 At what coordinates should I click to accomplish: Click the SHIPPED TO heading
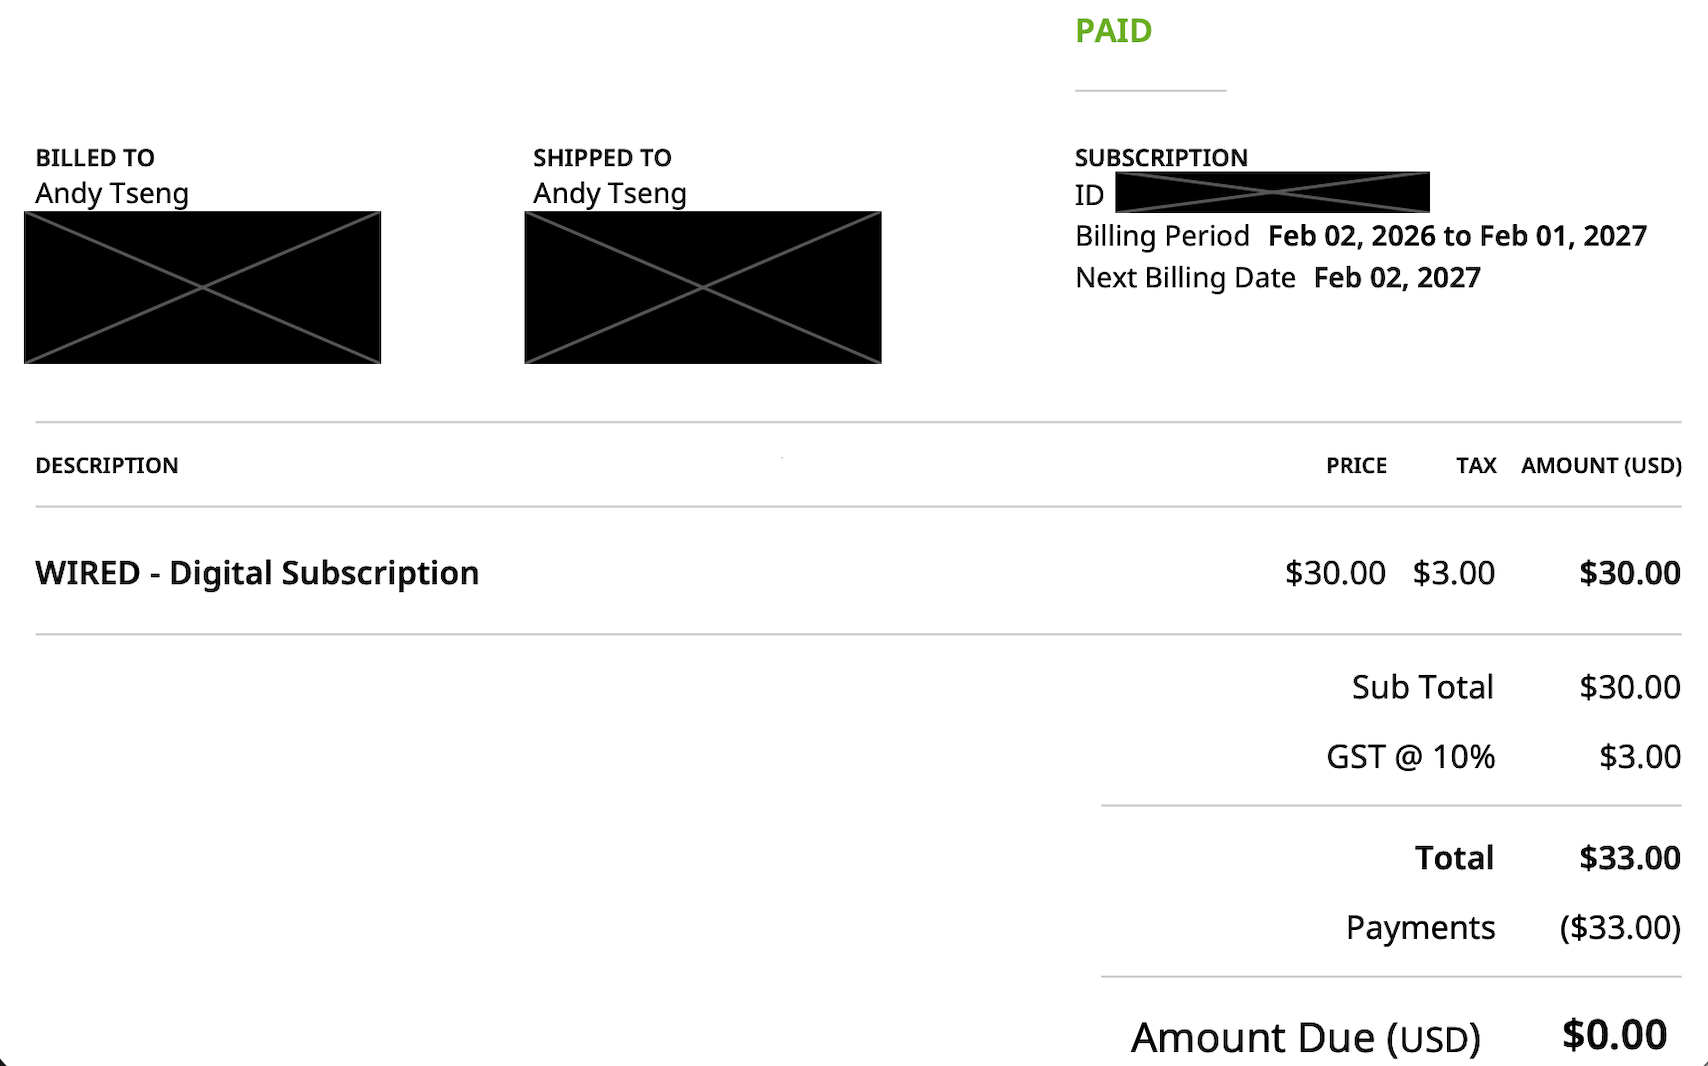coord(602,158)
